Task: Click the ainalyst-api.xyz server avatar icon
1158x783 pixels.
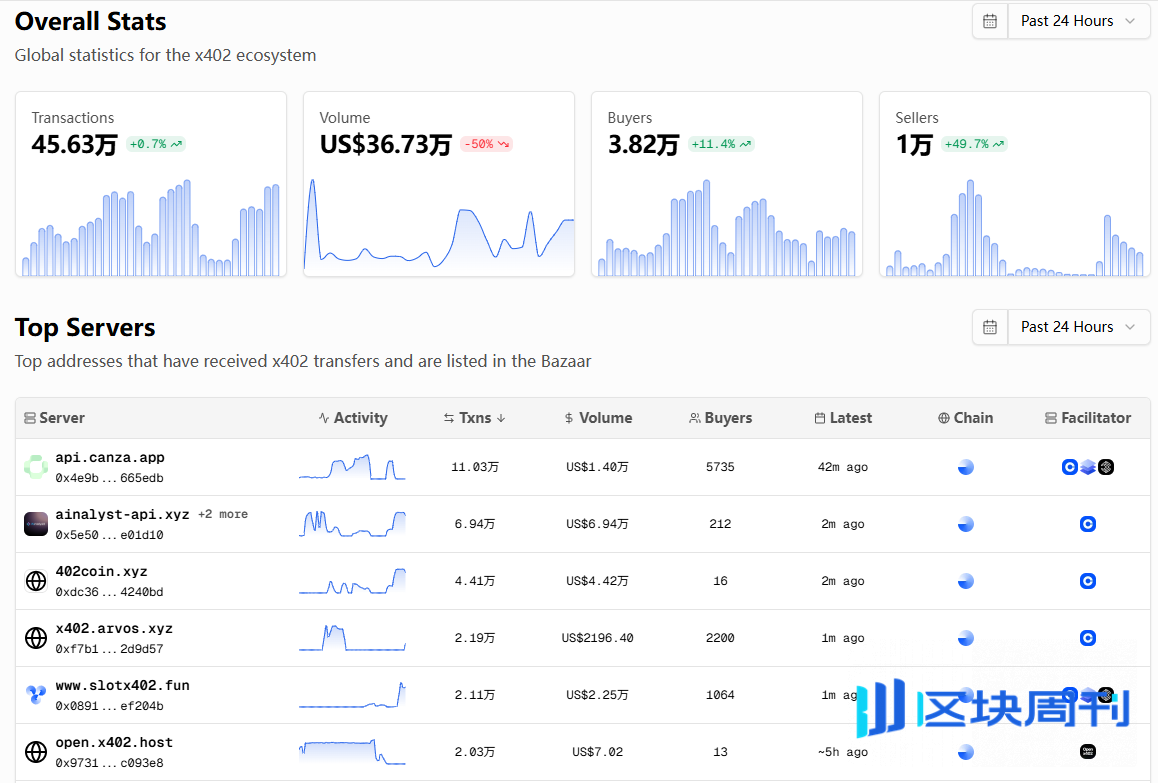Action: (x=36, y=524)
